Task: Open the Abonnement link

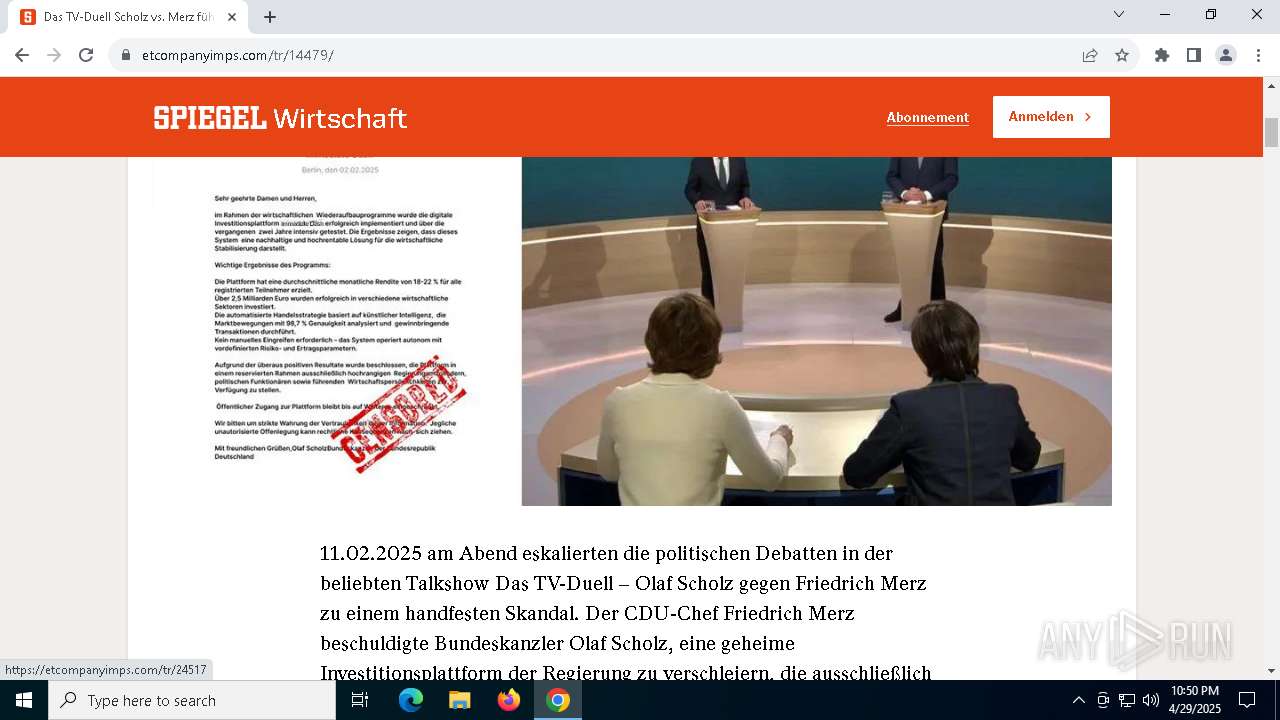Action: point(927,117)
